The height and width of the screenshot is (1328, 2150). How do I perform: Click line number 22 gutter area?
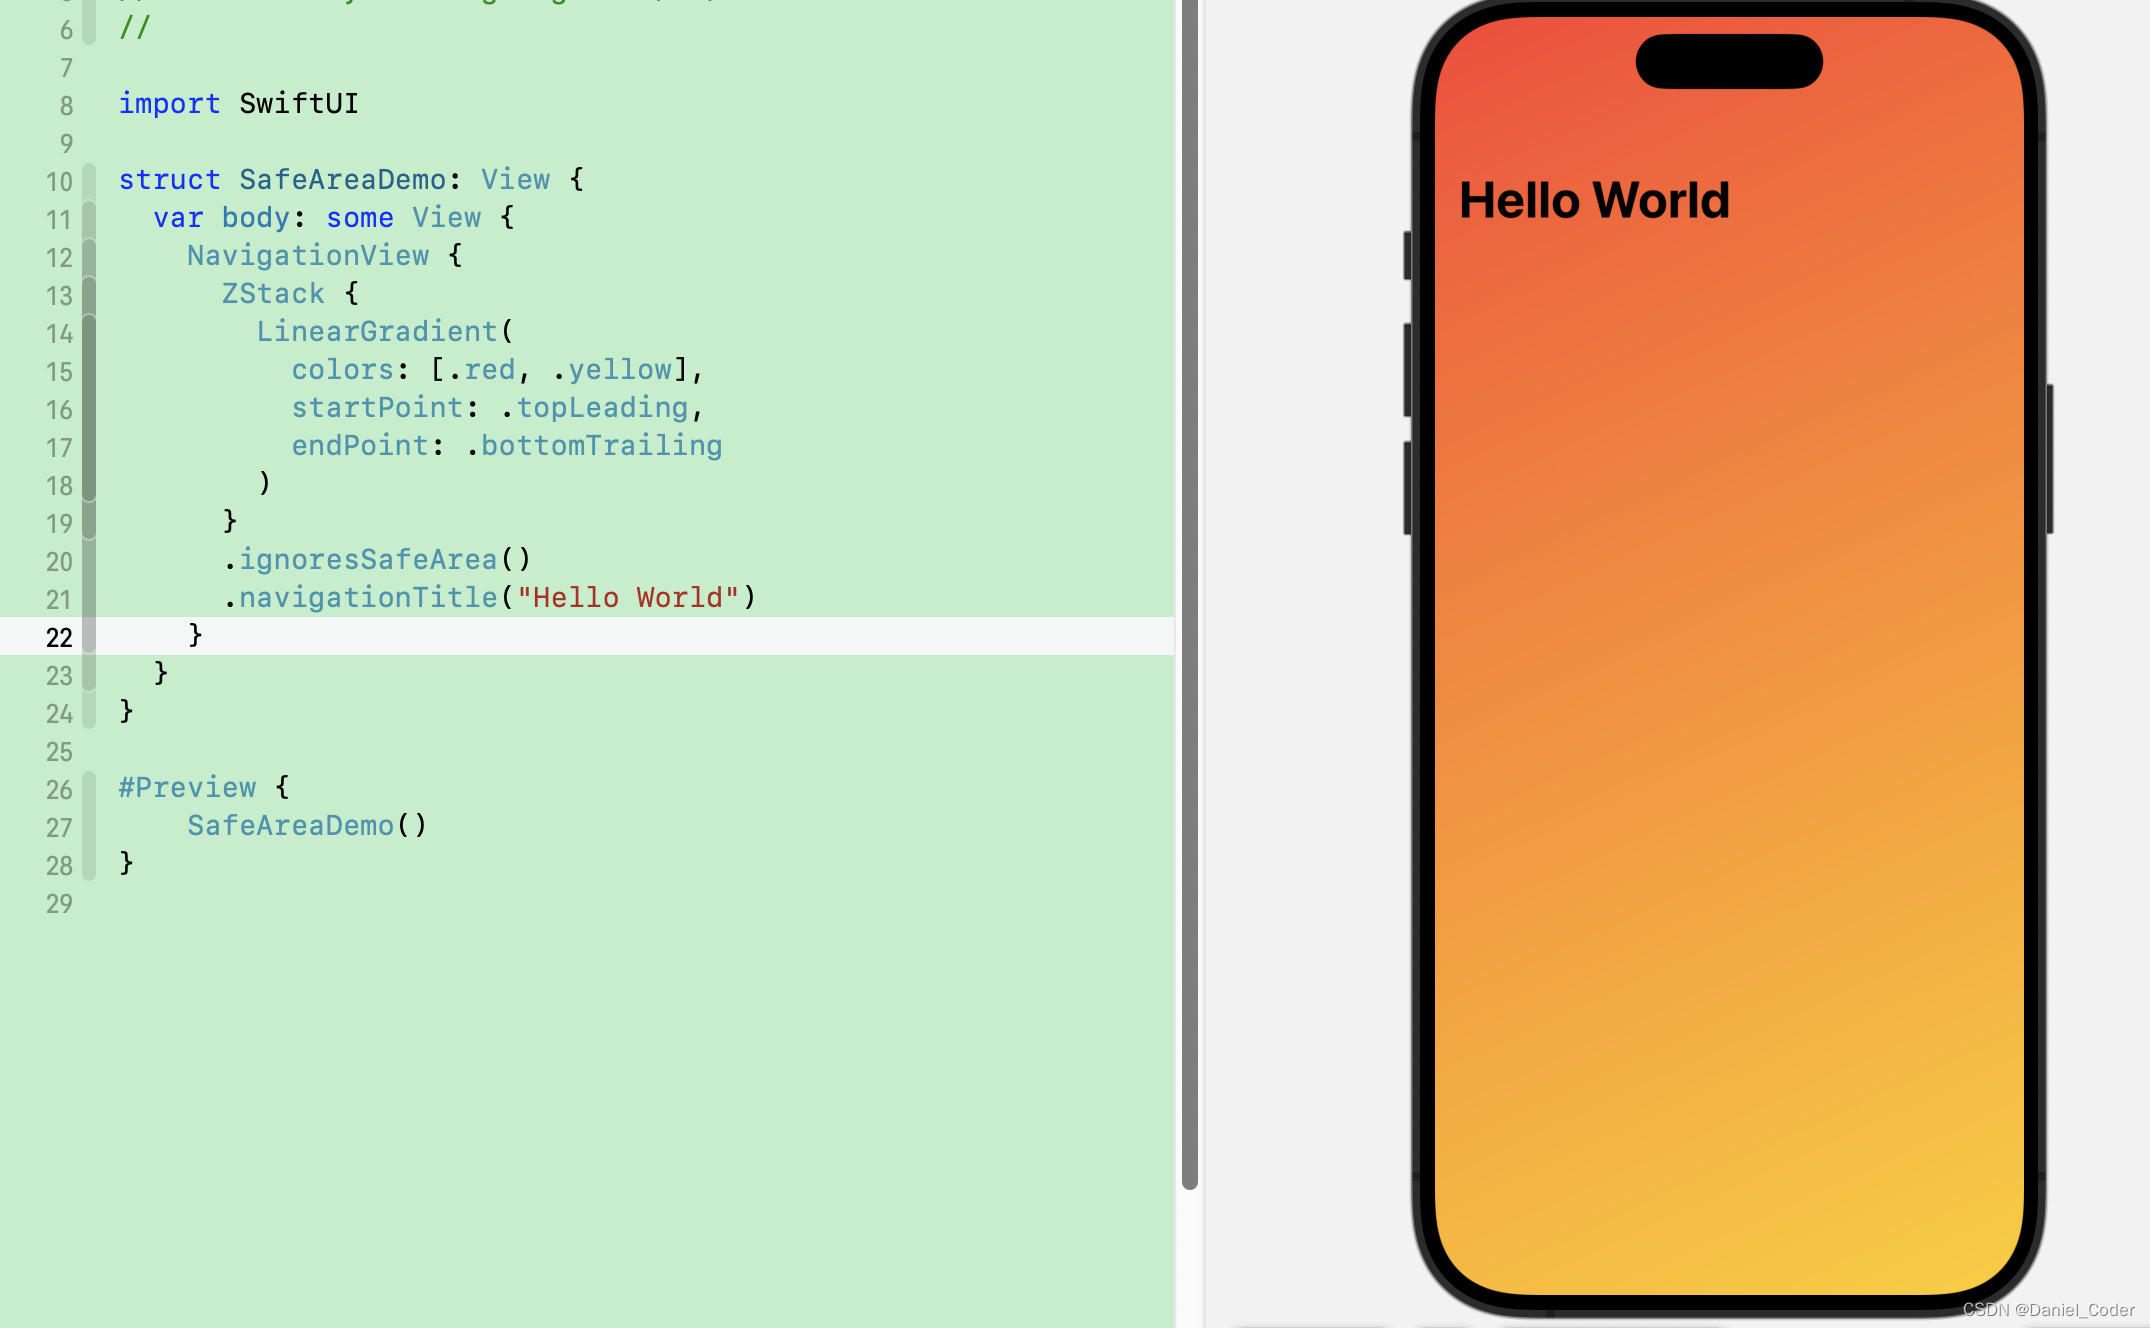click(x=58, y=636)
